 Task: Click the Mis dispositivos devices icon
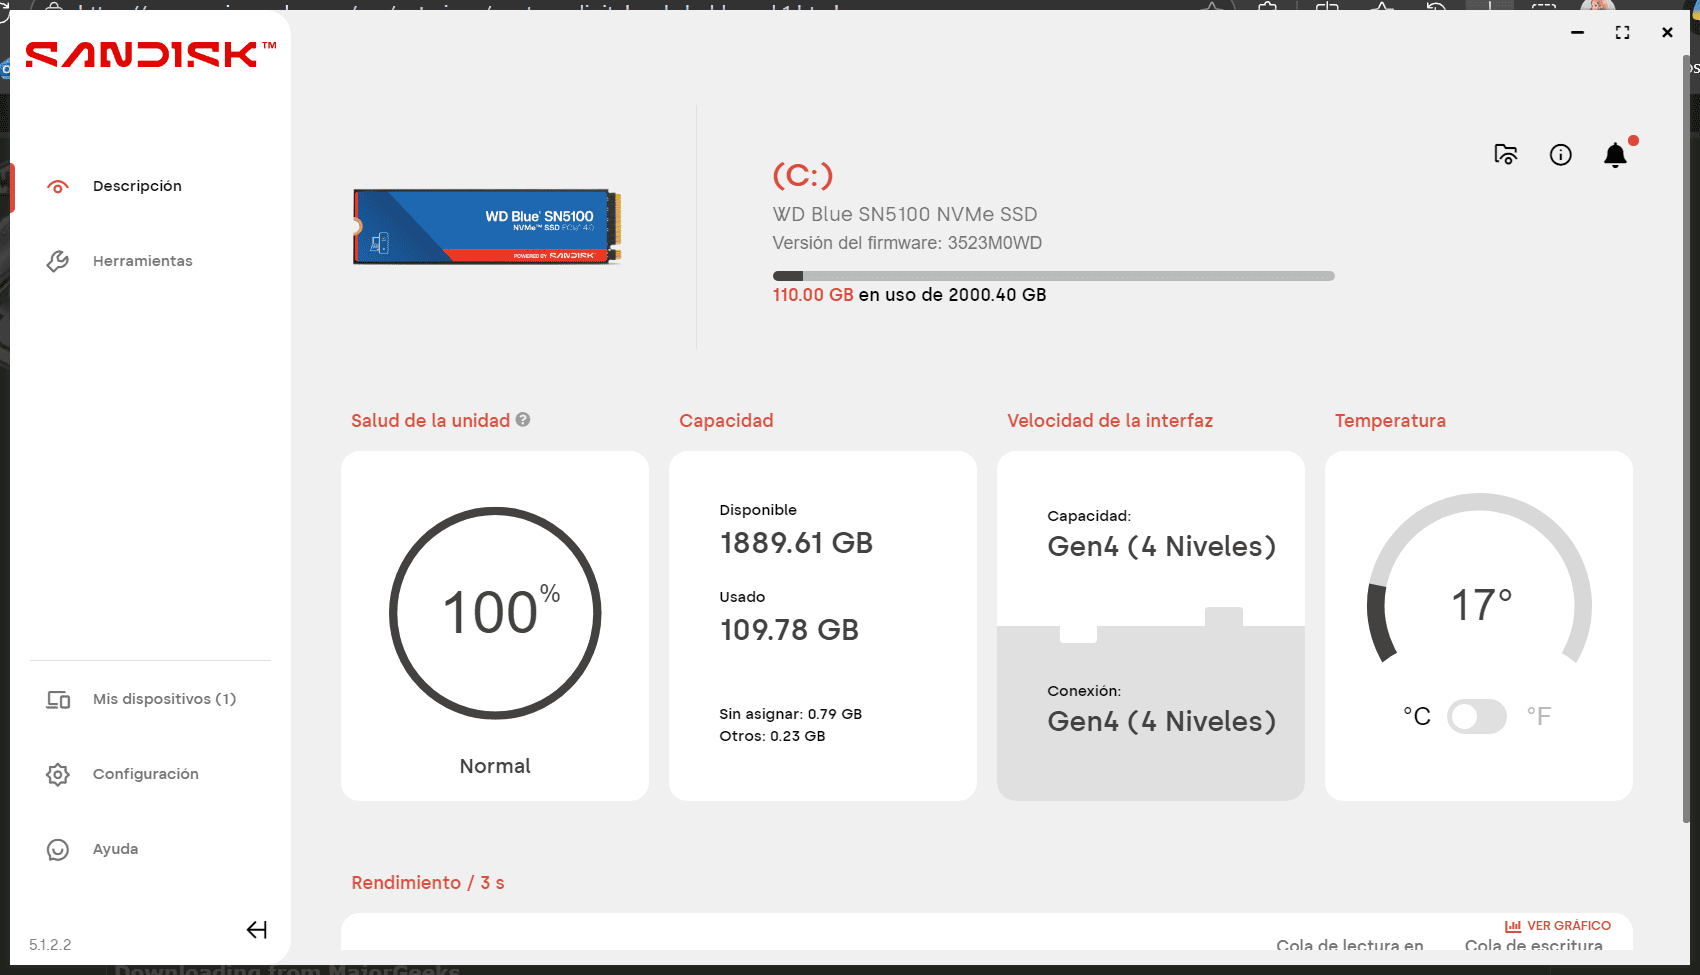coord(58,699)
